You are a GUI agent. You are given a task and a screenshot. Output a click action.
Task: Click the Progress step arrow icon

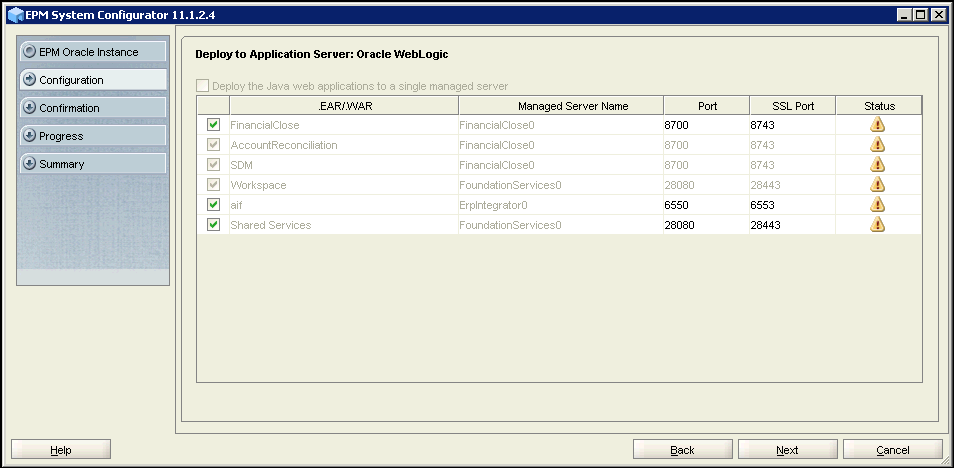(29, 136)
